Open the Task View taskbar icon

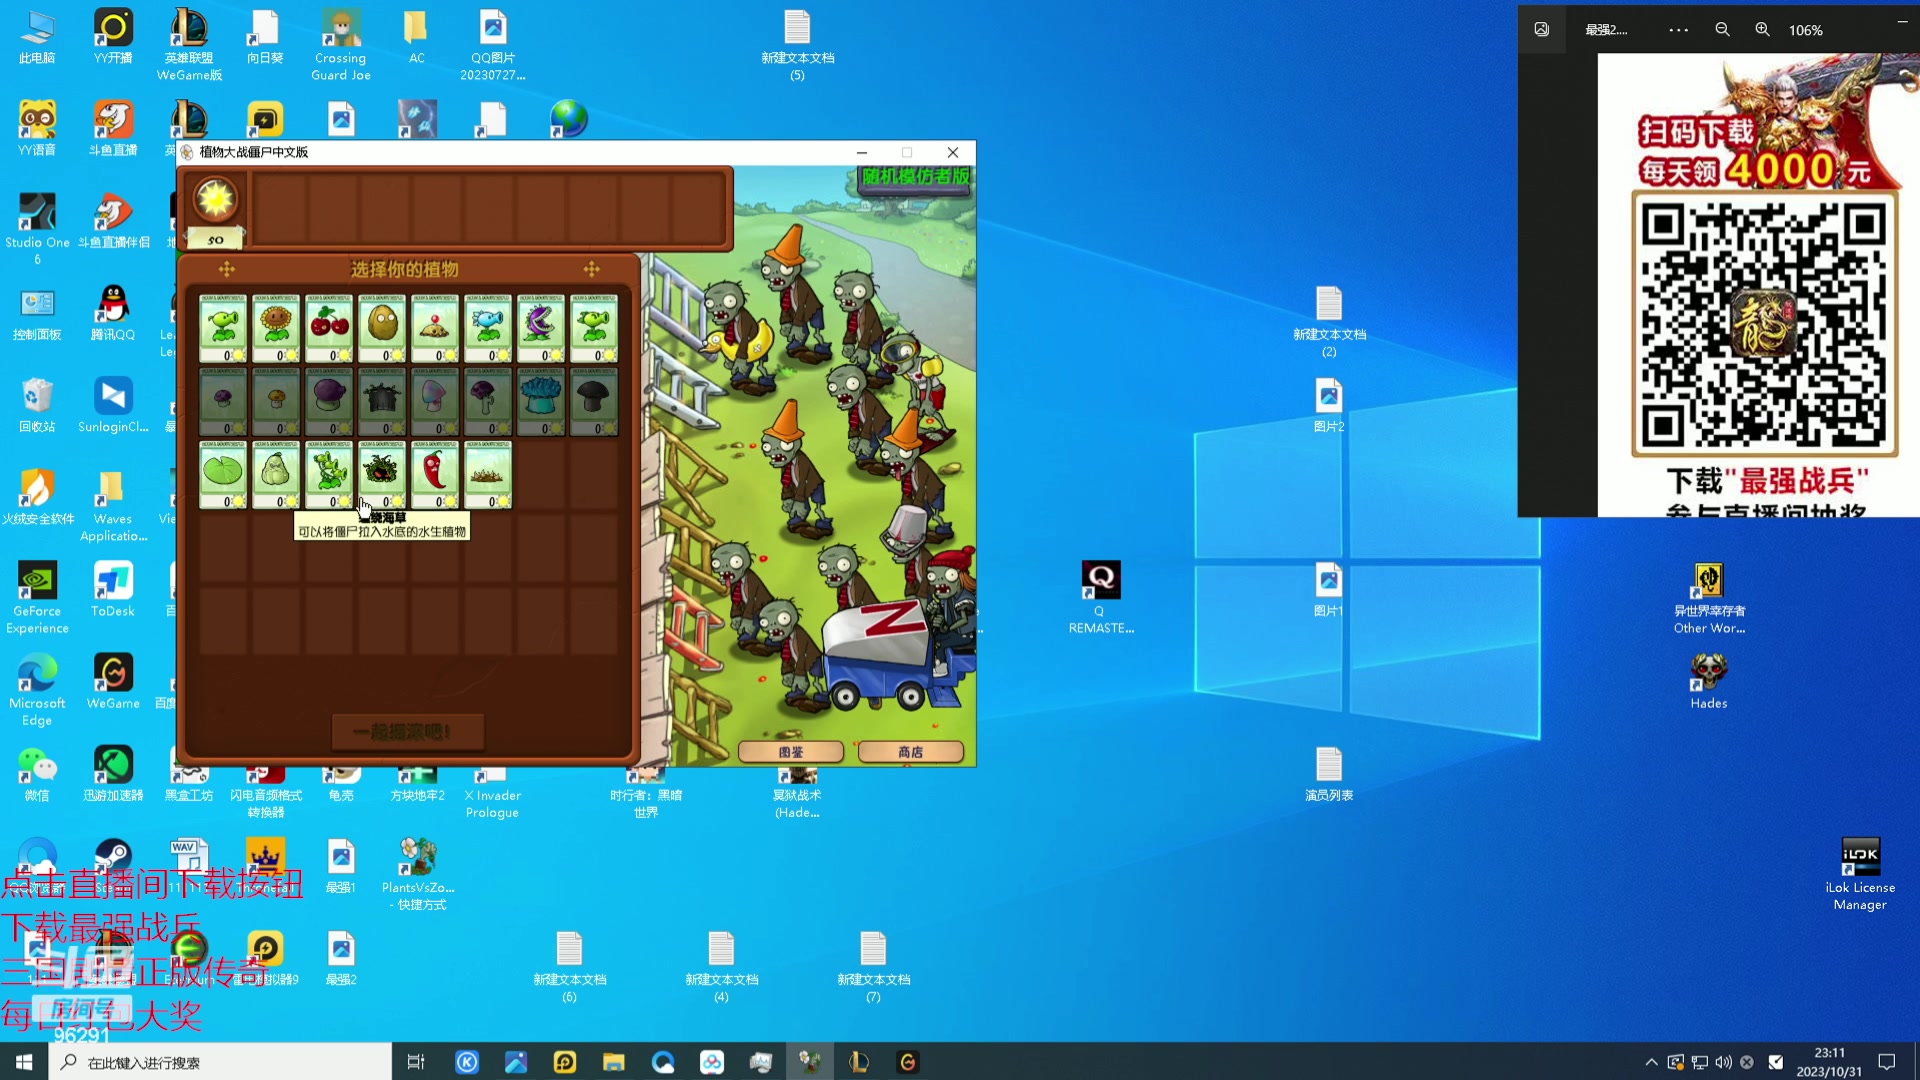pos(416,1062)
